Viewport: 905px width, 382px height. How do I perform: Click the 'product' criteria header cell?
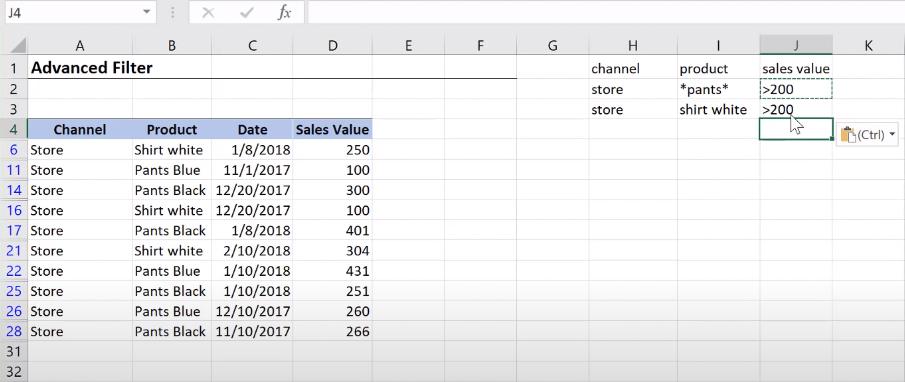(x=719, y=69)
